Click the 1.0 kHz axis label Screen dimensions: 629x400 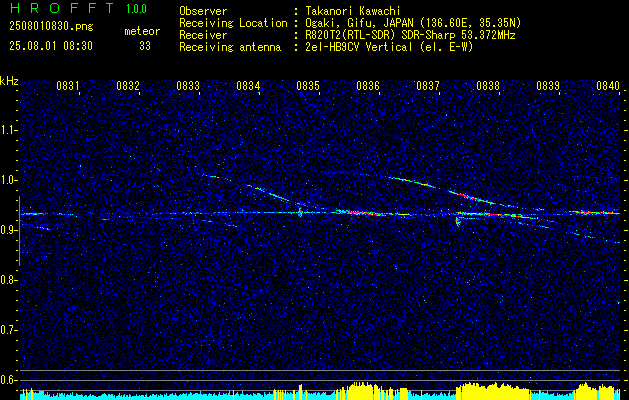click(8, 180)
